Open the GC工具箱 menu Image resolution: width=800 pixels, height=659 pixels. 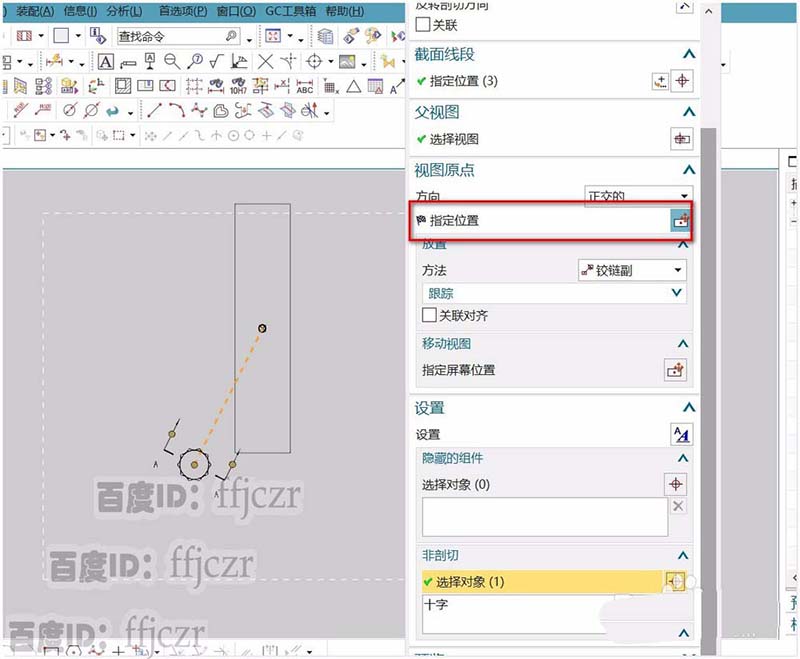(290, 11)
